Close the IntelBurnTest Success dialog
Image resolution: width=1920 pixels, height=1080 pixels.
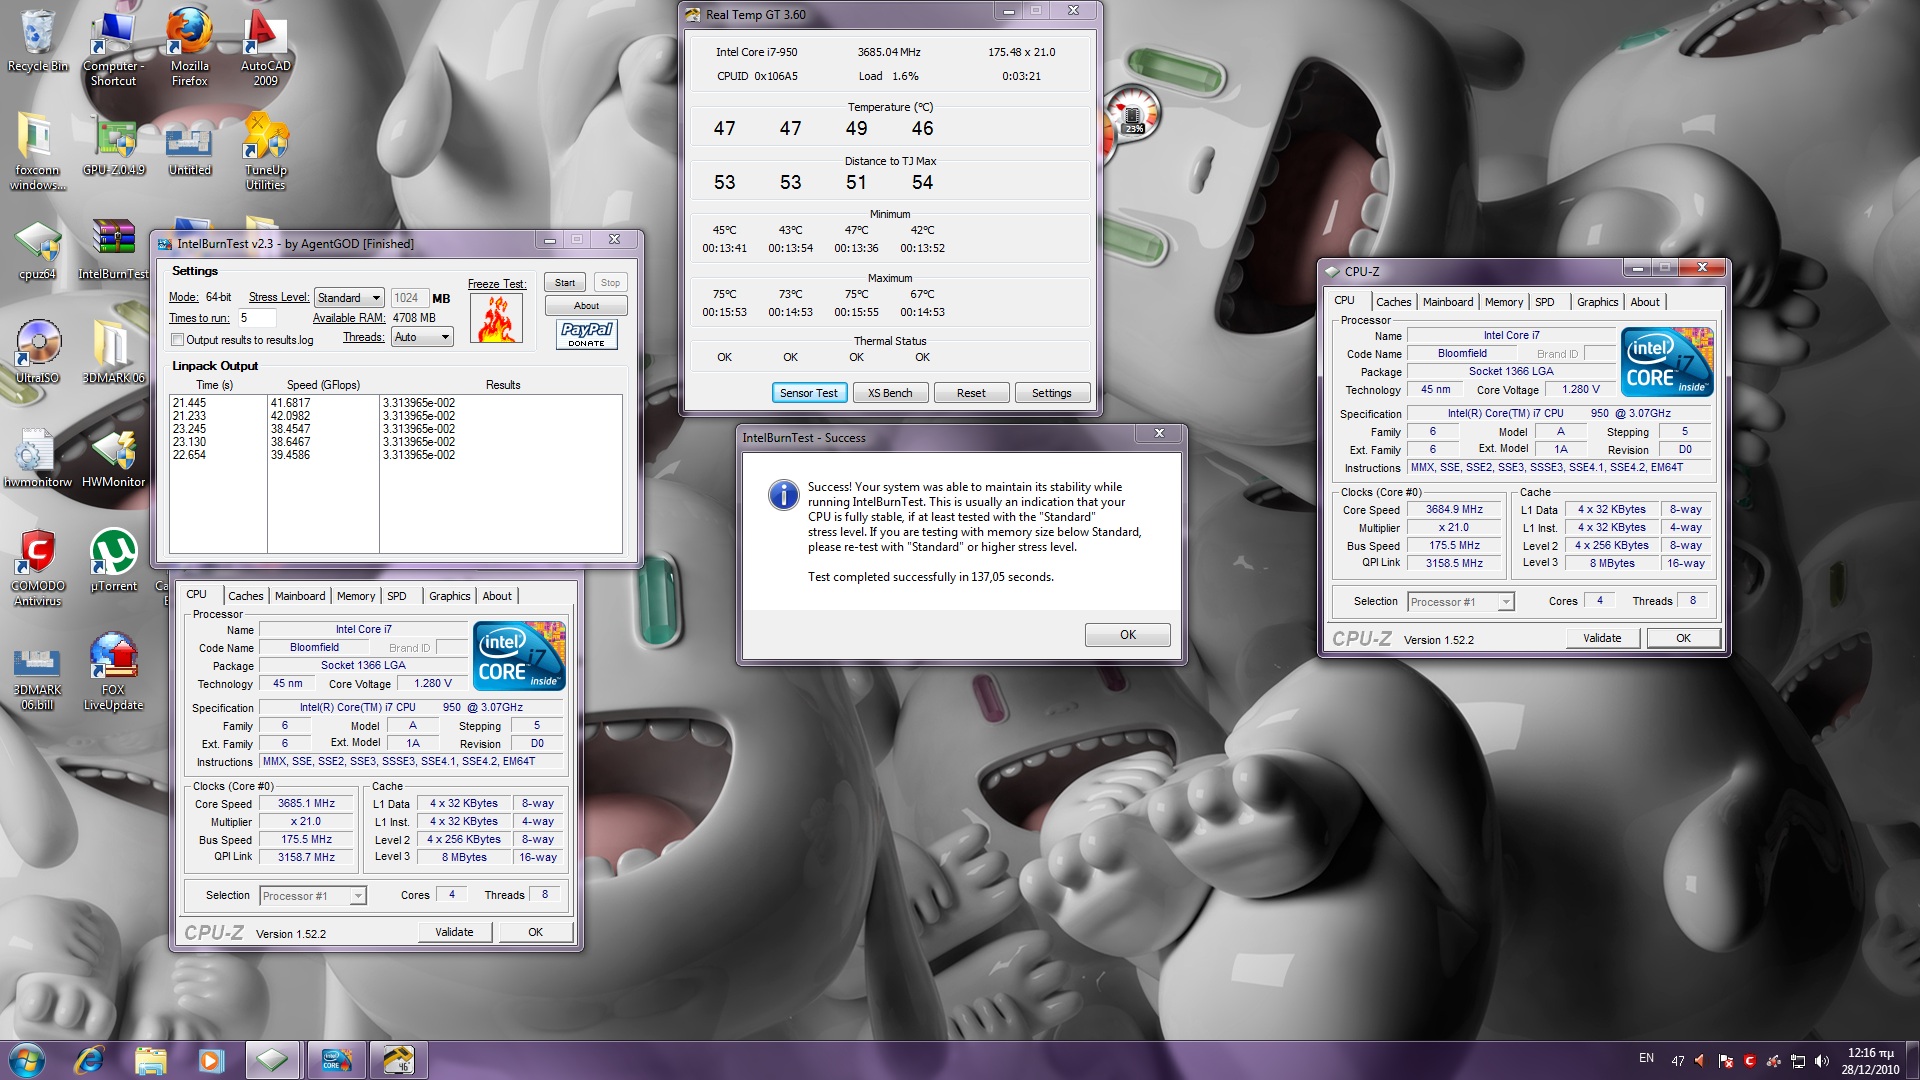pyautogui.click(x=1159, y=433)
